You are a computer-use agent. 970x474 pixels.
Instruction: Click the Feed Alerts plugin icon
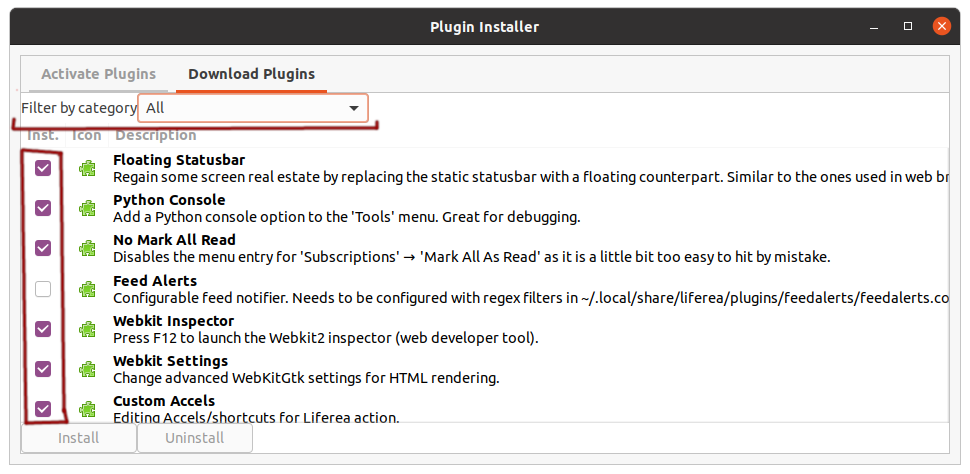point(87,289)
